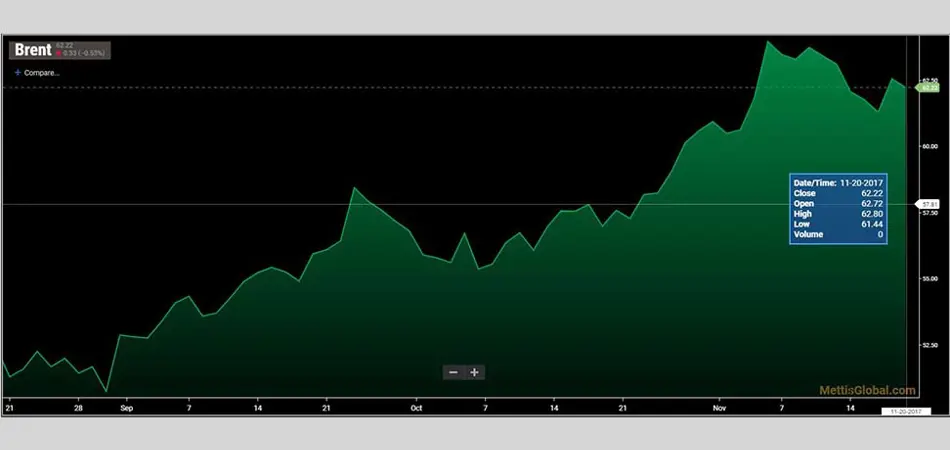This screenshot has height=450, width=950.
Task: Open the MettisGlobal.com watermark link
Action: pyautogui.click(x=868, y=391)
